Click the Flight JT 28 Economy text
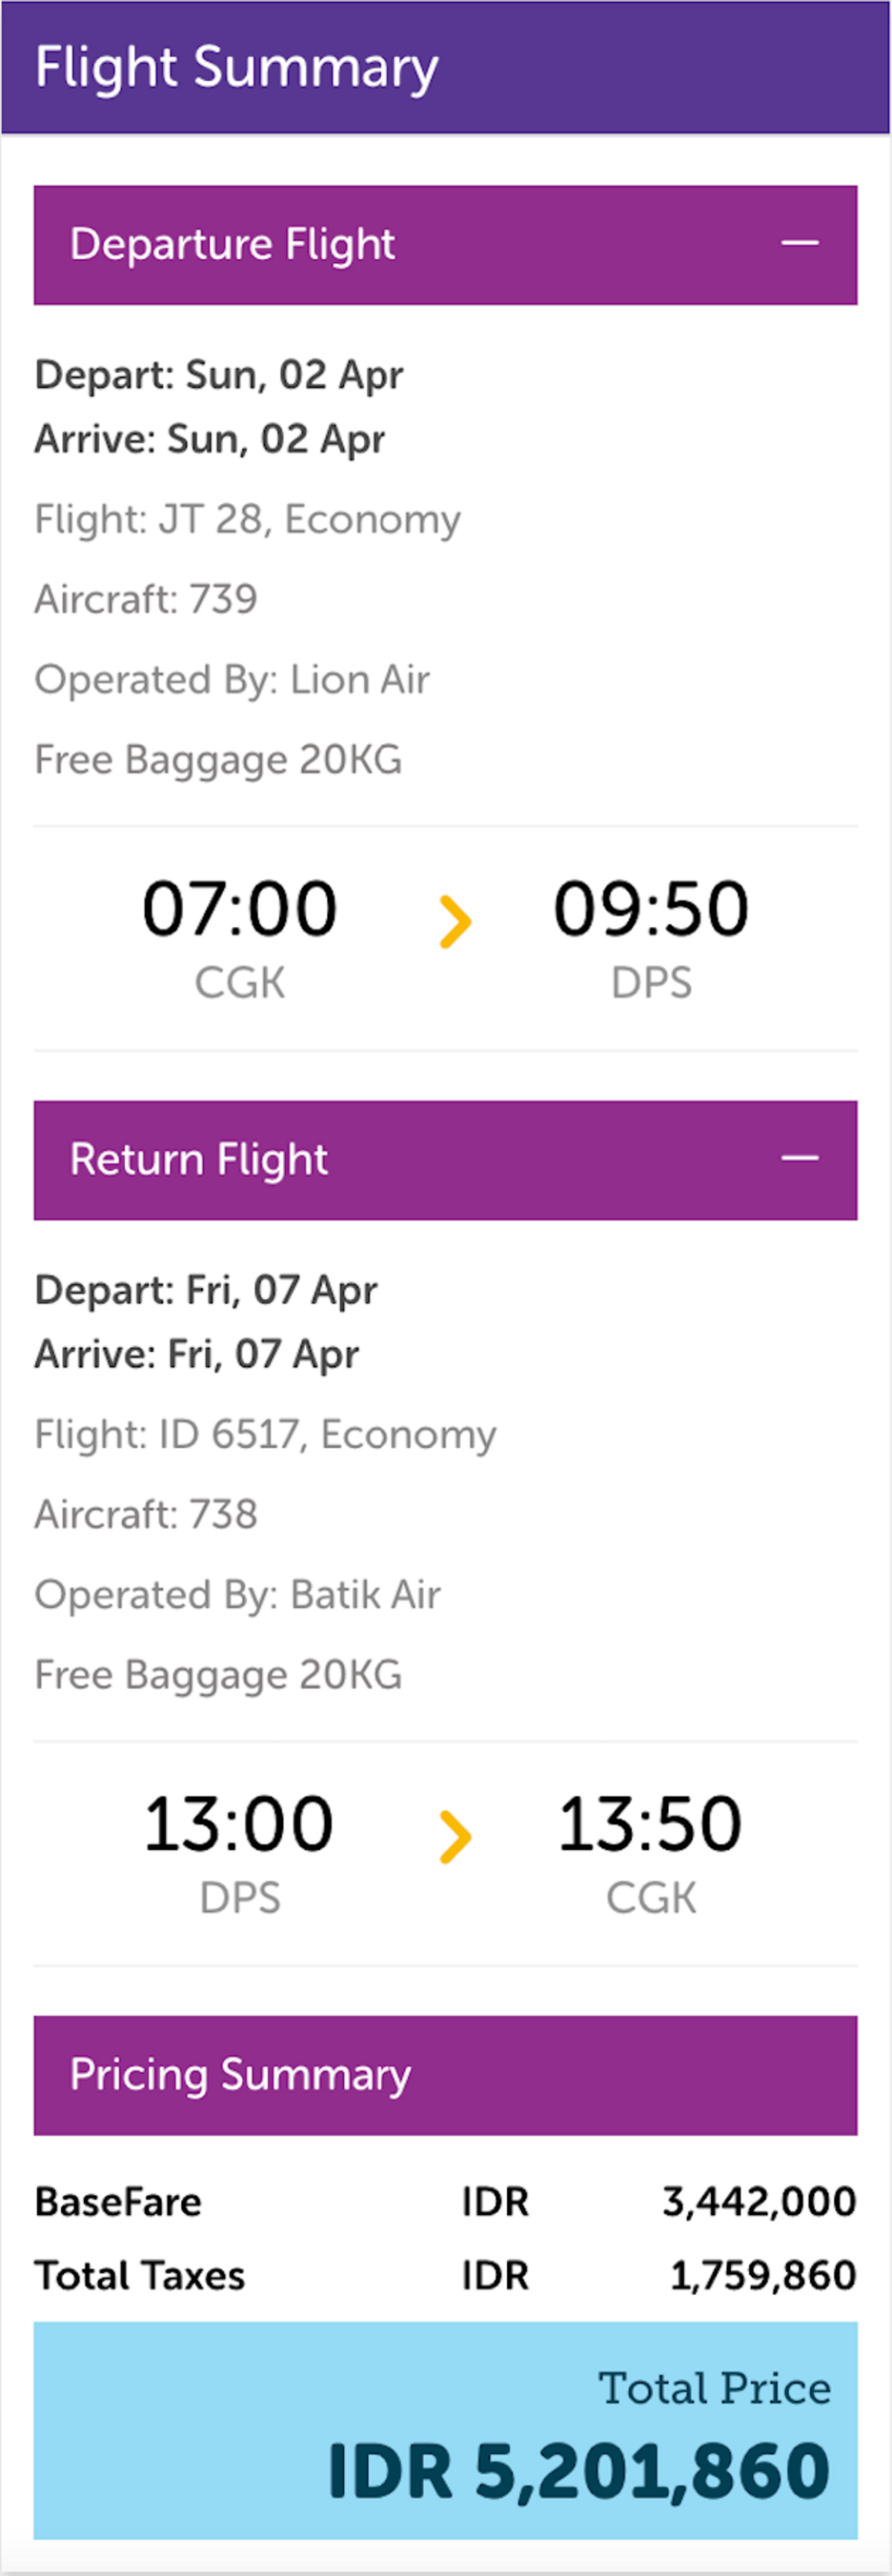Viewport: 892px width, 2576px height. (248, 520)
